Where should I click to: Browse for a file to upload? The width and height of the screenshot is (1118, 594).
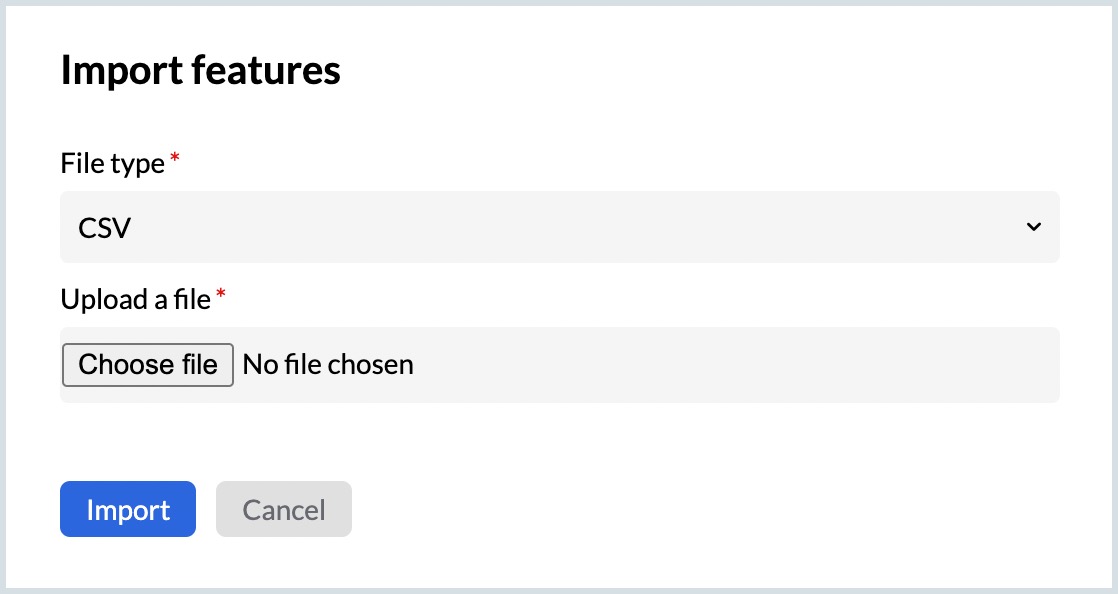click(x=148, y=365)
